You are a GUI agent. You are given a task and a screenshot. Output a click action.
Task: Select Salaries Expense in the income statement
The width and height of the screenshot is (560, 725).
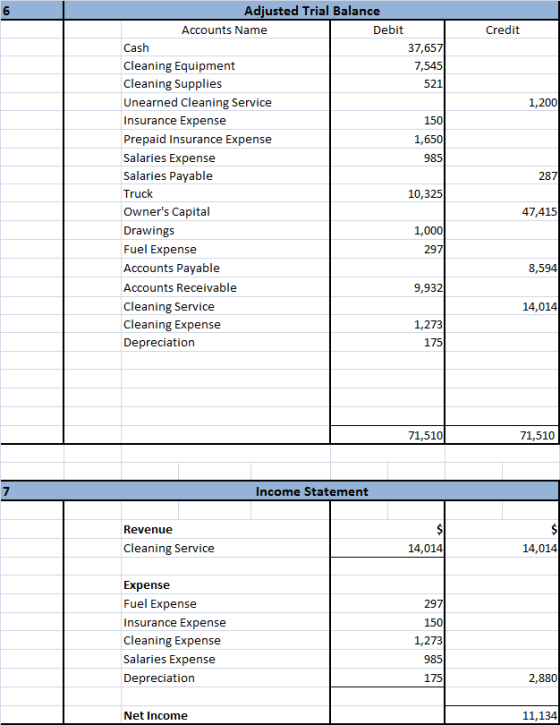(x=226, y=659)
